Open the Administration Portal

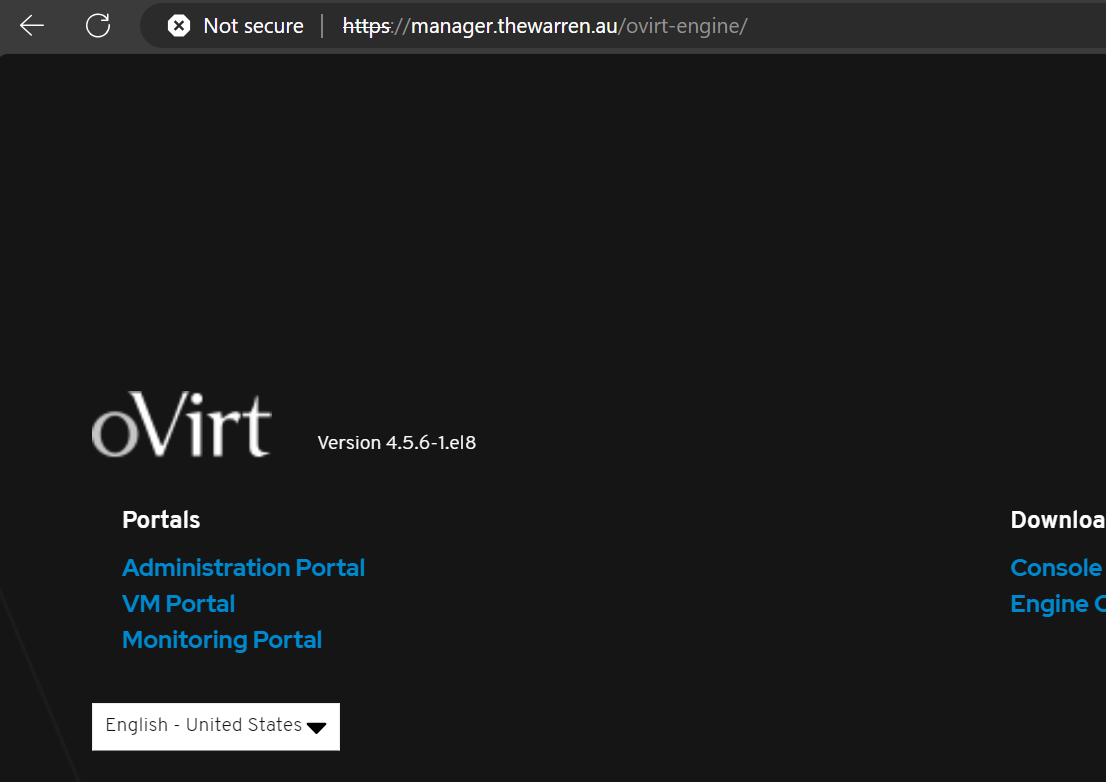[243, 567]
